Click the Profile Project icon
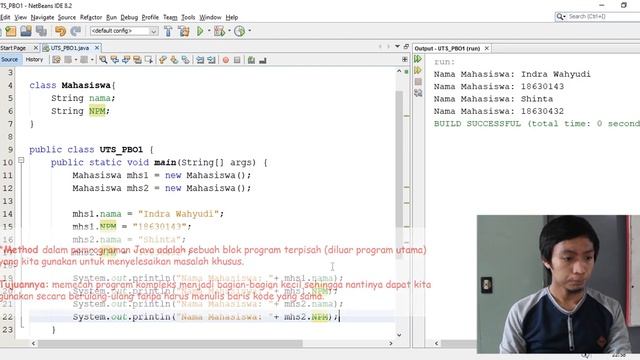This screenshot has height=360, width=640. pyautogui.click(x=240, y=31)
